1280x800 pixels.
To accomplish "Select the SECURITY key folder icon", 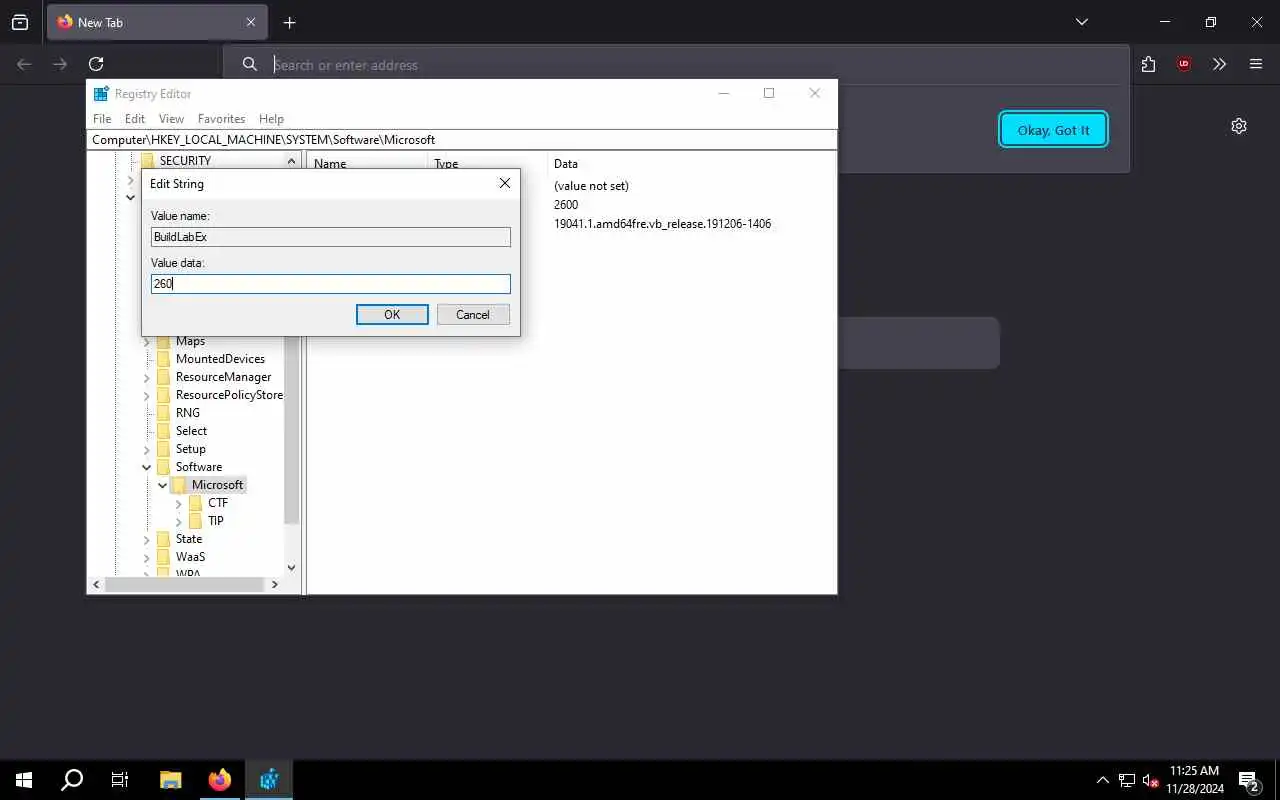I will 148,160.
